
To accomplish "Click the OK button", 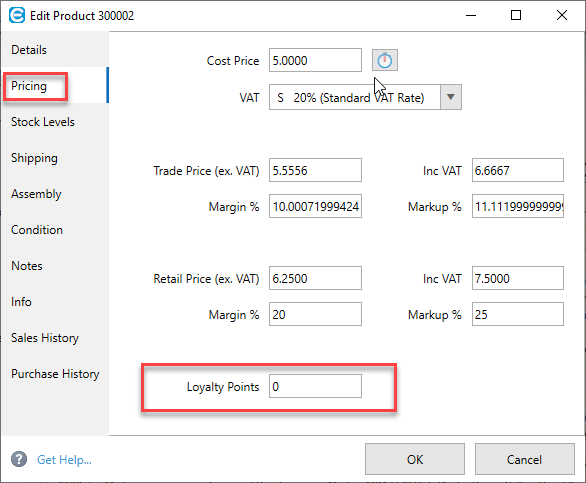I will tap(415, 459).
